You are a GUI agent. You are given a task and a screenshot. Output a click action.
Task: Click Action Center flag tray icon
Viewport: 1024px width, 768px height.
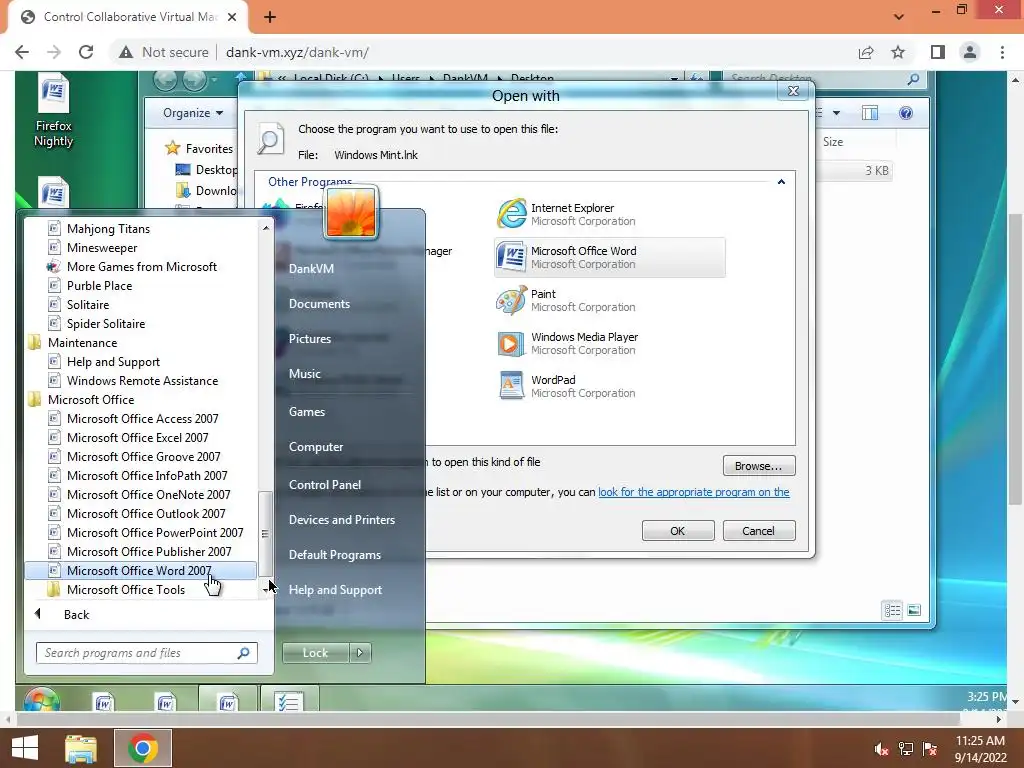pyautogui.click(x=930, y=749)
